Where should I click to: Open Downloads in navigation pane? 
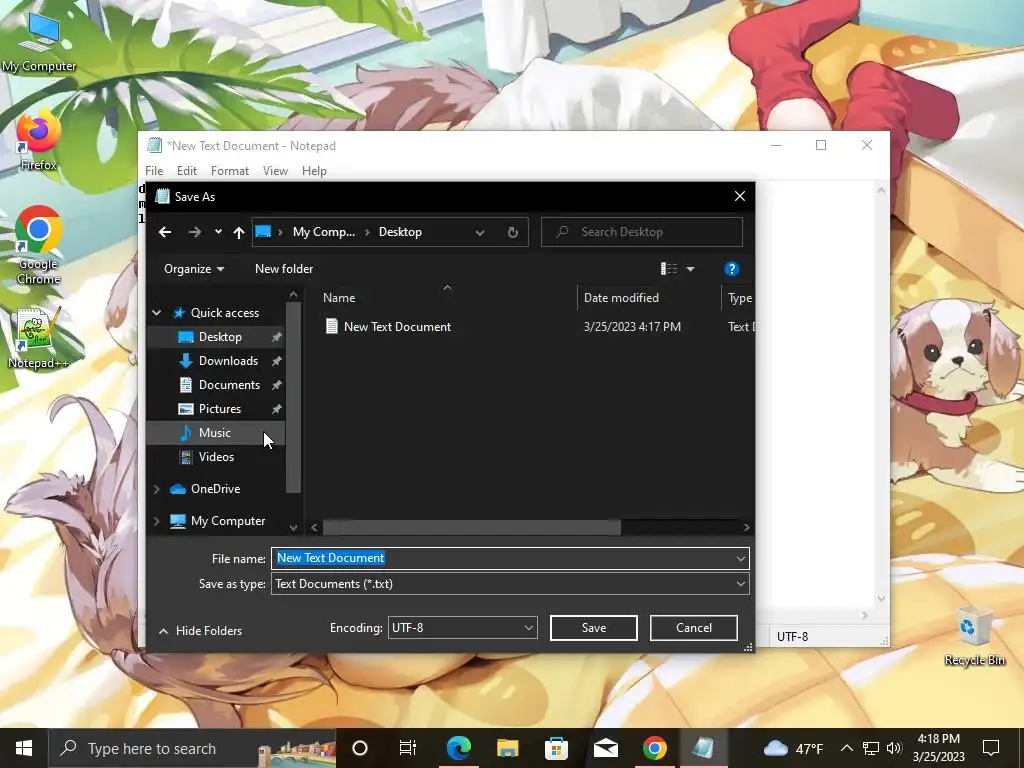click(x=228, y=361)
